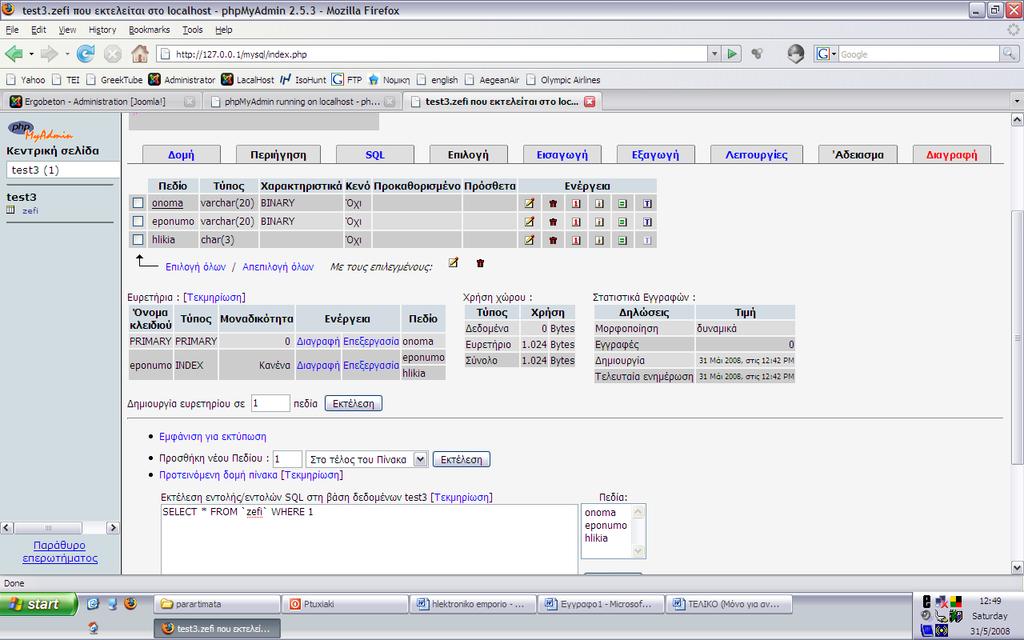Open the Δομή tab
The image size is (1024, 640).
pos(181,155)
